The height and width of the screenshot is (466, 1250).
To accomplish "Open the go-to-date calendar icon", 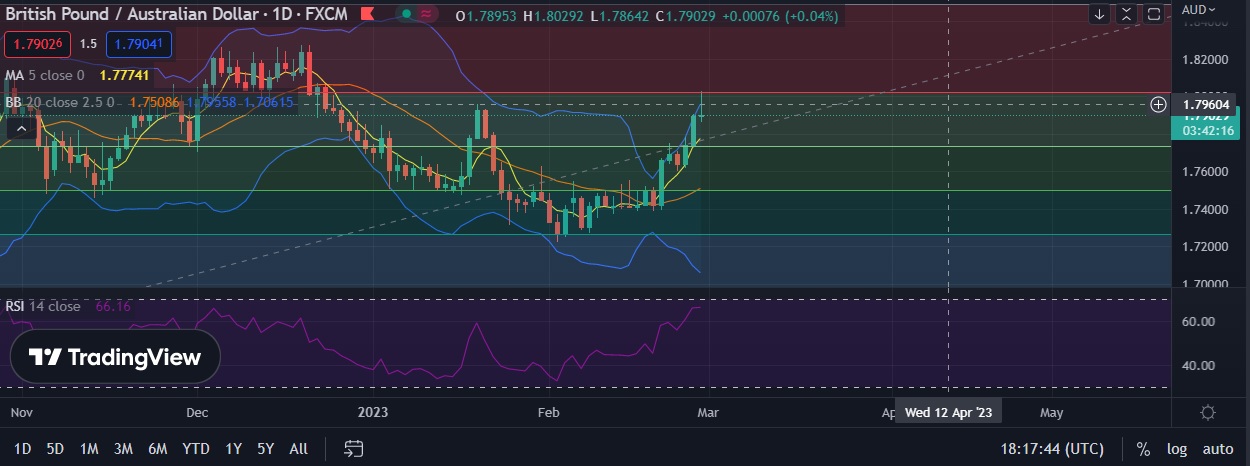I will 353,448.
